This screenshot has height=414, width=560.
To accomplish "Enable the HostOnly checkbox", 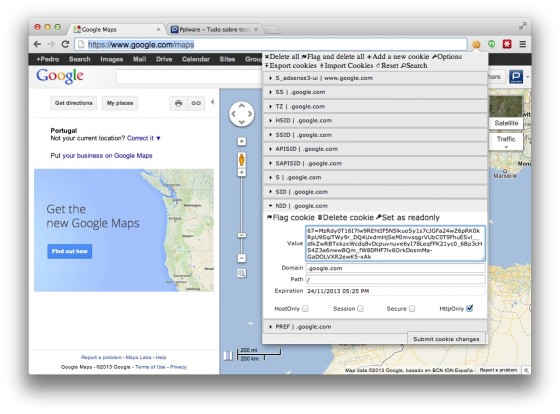I will 305,309.
